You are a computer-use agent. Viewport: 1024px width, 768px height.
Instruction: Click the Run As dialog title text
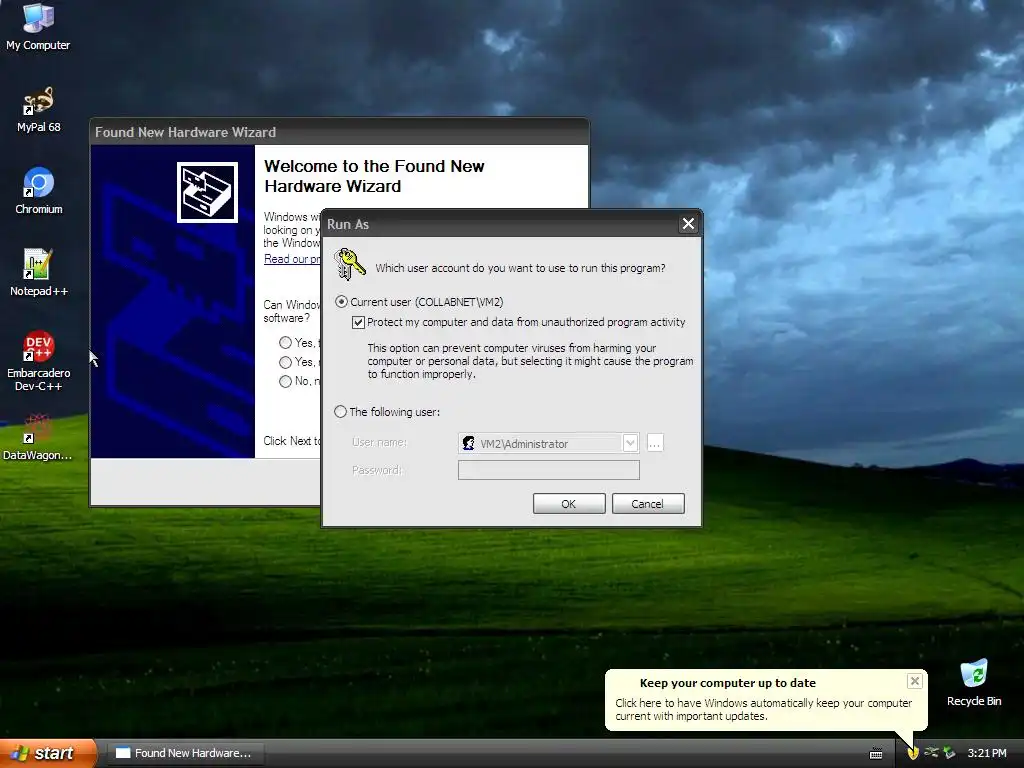[x=348, y=224]
